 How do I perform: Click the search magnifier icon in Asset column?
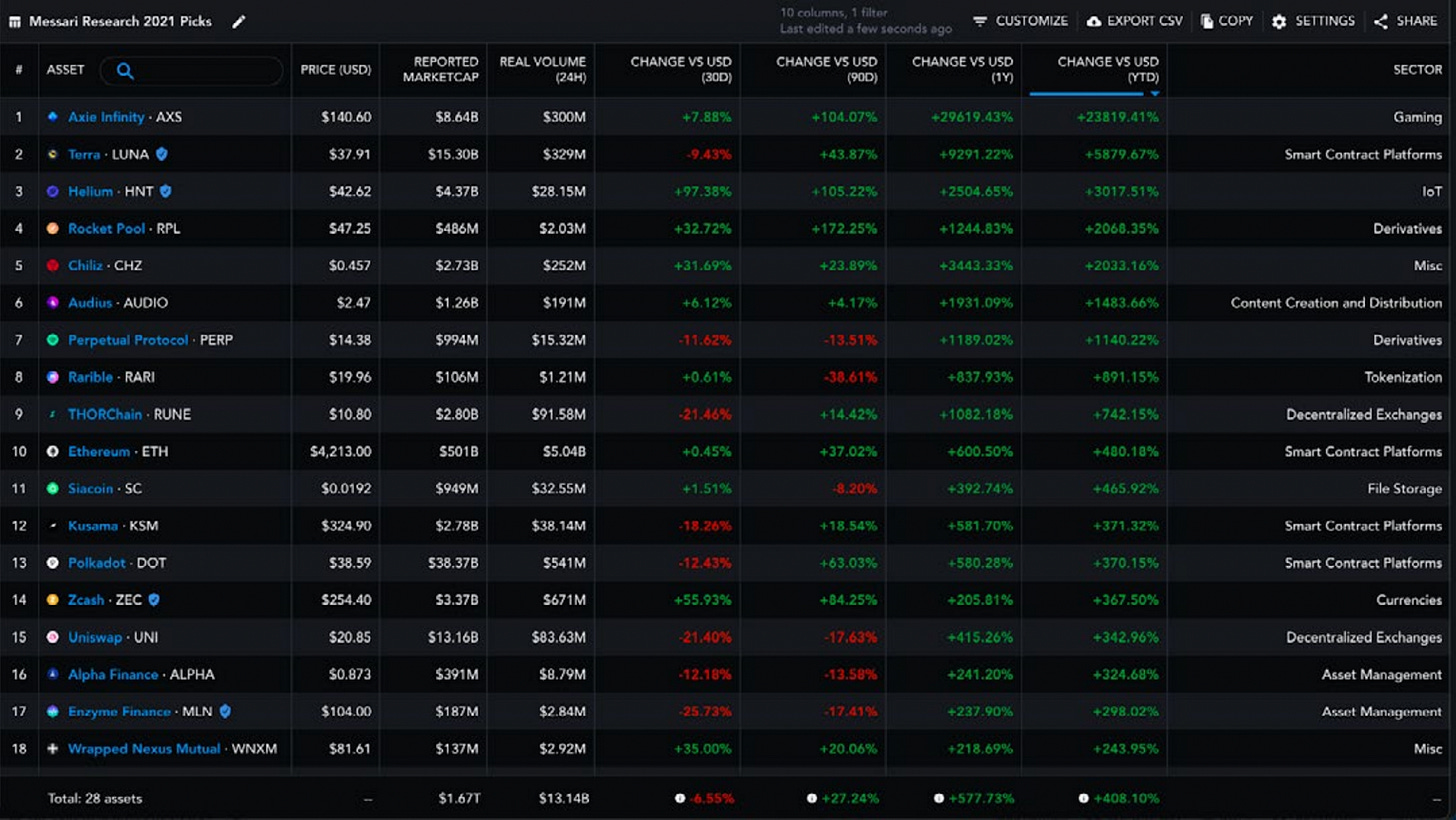[125, 70]
